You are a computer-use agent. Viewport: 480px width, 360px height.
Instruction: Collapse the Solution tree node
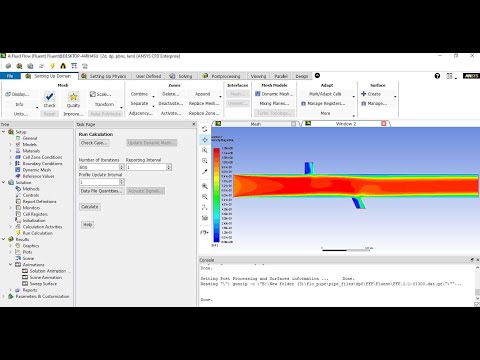click(4, 183)
